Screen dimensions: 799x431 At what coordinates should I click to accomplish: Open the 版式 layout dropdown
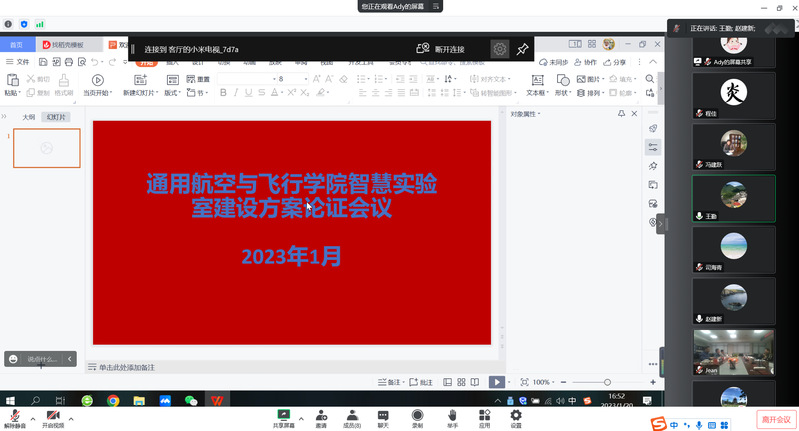tap(173, 93)
